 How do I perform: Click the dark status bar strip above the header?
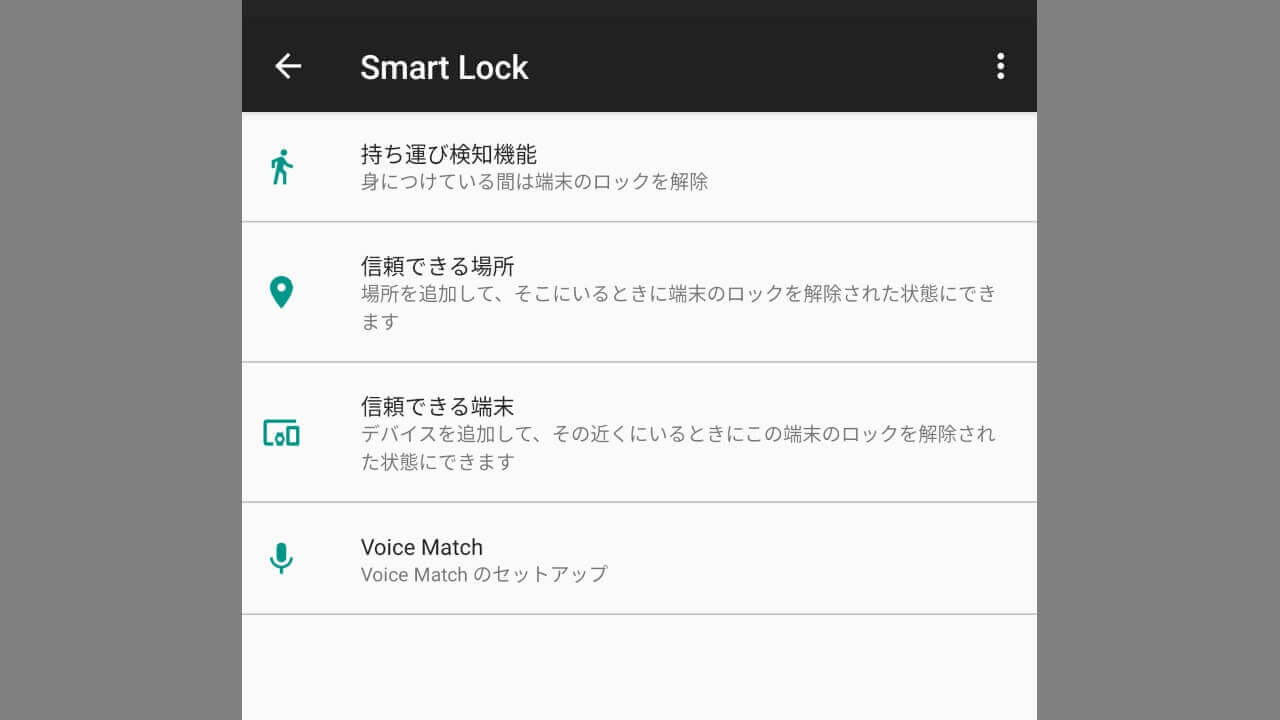640,11
